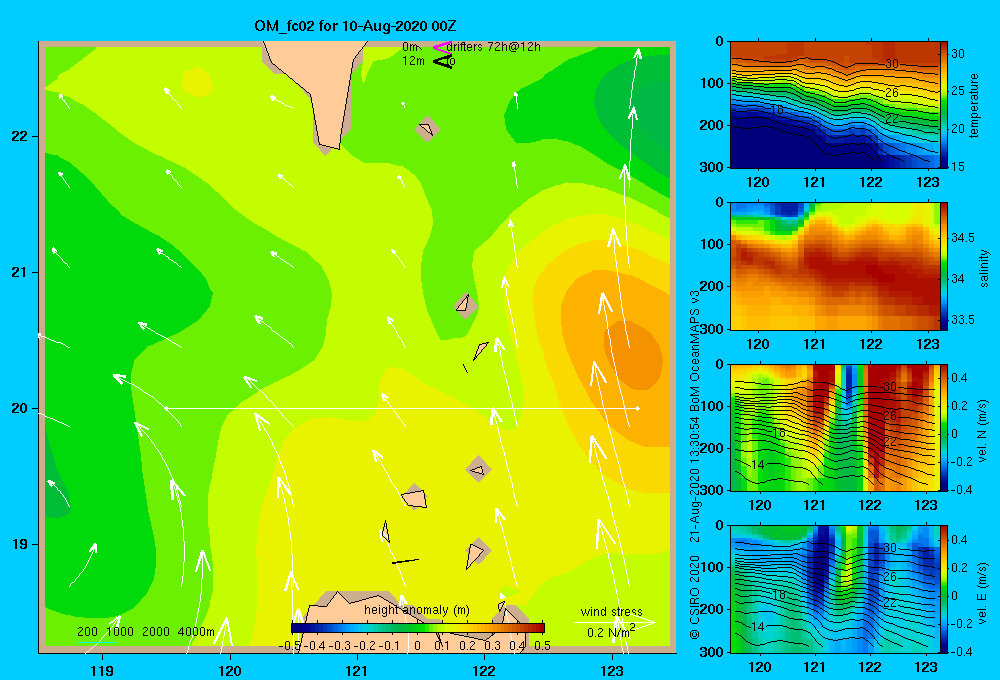Click the 'drifters 72h@12h' legend text
This screenshot has height=680, width=1000.
(x=494, y=47)
